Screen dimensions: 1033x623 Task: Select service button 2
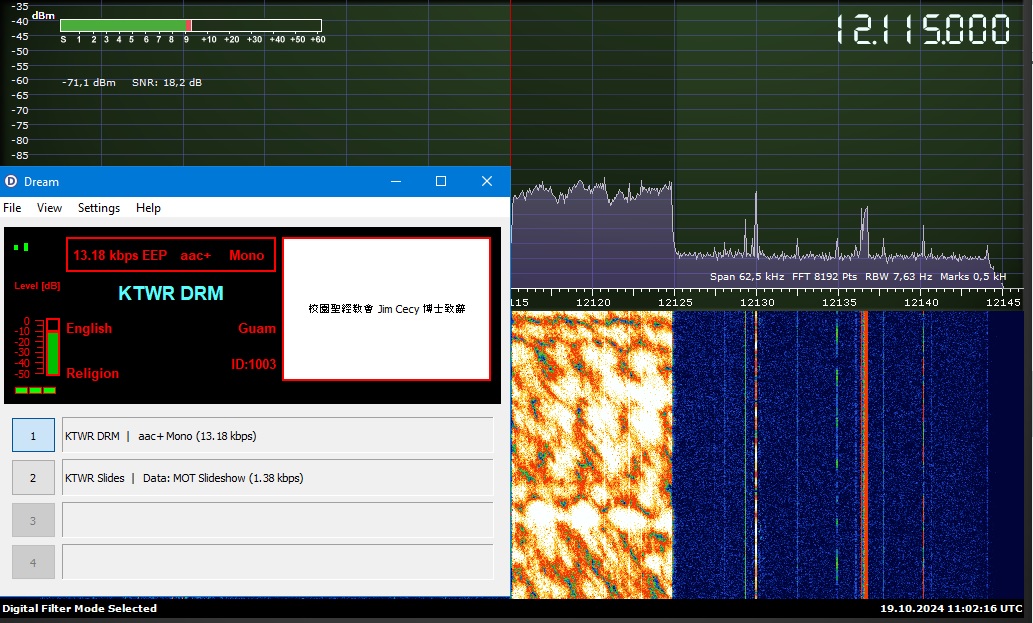tap(33, 477)
